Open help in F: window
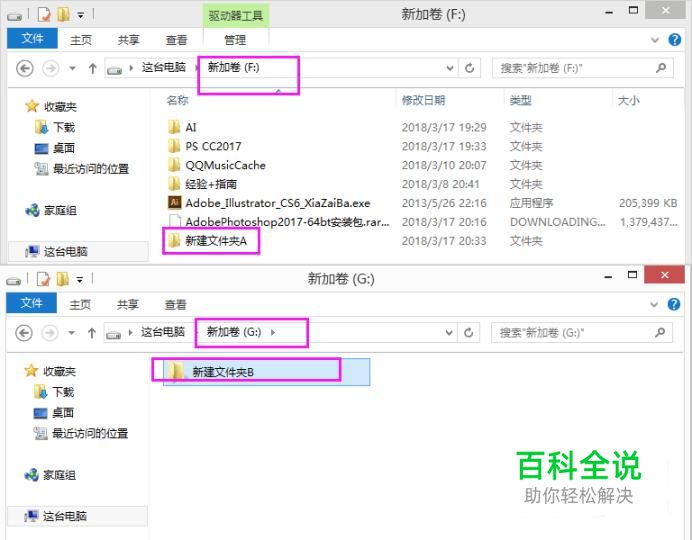This screenshot has height=540, width=692. click(x=674, y=40)
